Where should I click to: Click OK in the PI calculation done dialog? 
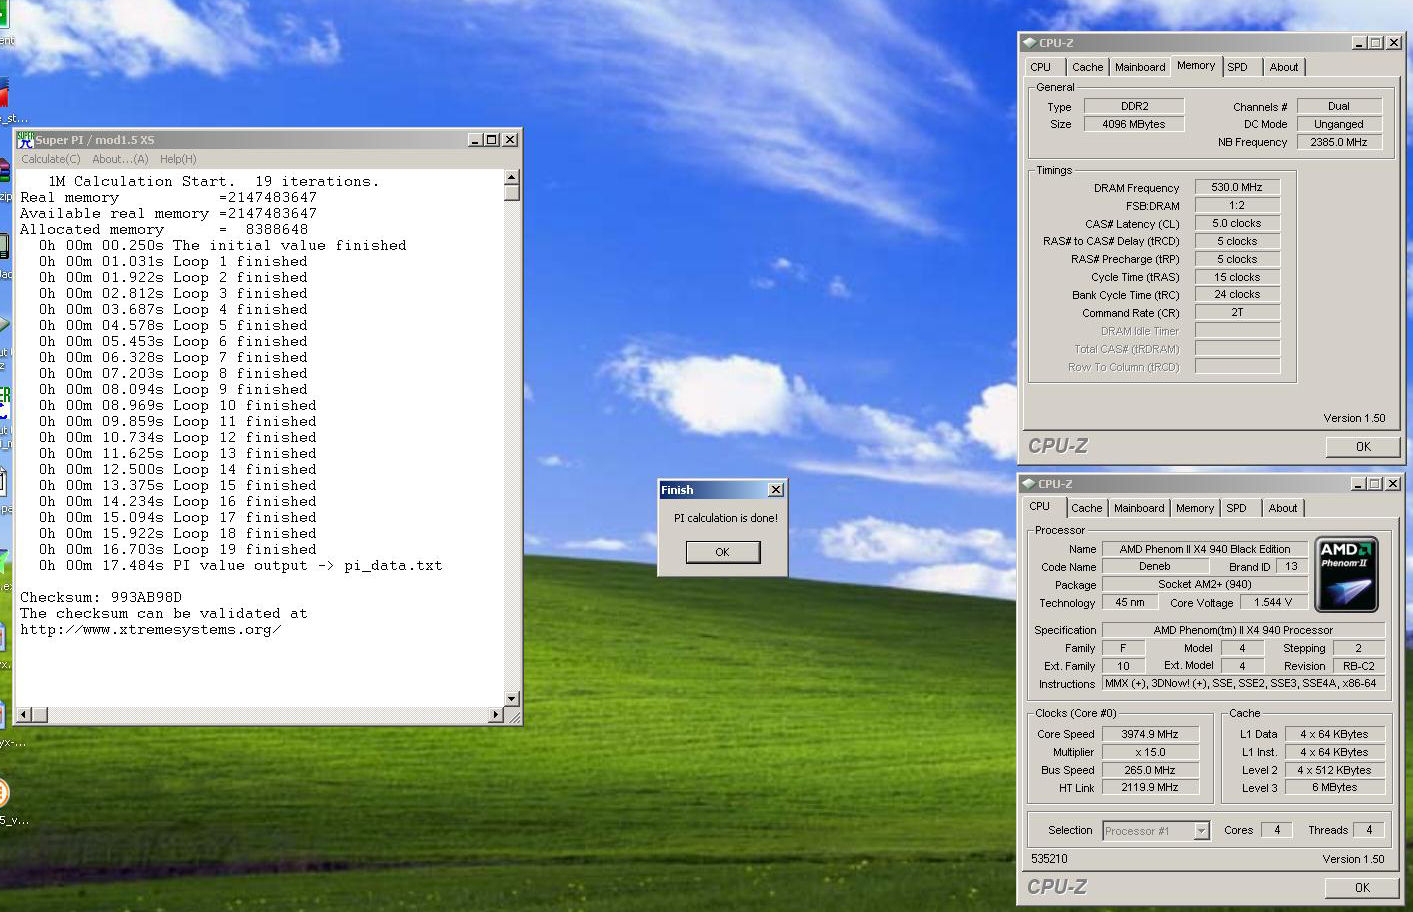[x=723, y=552]
